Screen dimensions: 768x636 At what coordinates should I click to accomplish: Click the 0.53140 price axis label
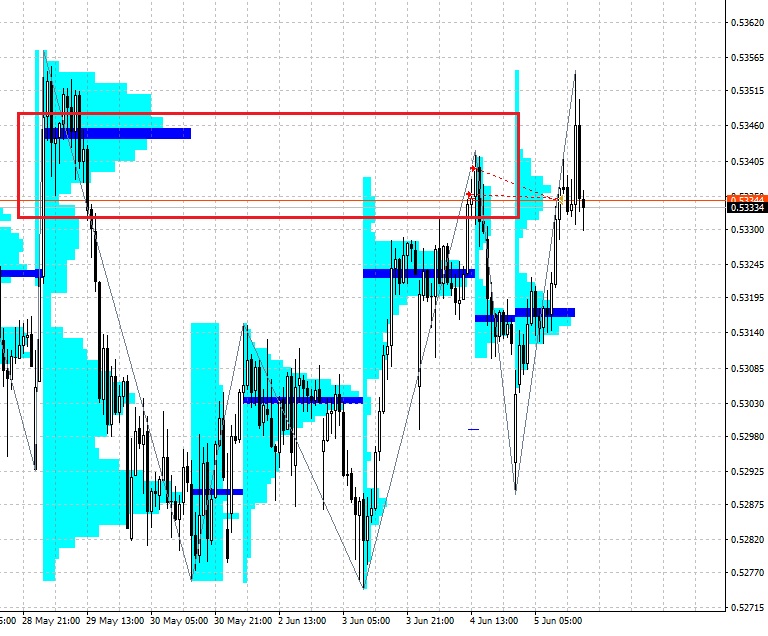coord(747,333)
